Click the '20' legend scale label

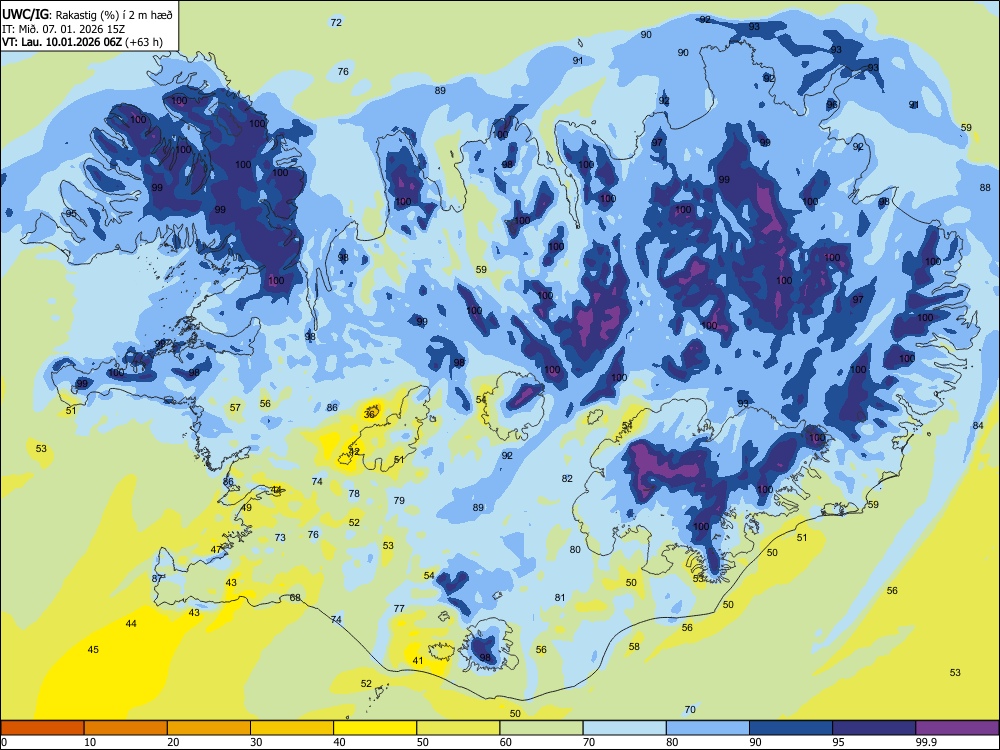(173, 742)
